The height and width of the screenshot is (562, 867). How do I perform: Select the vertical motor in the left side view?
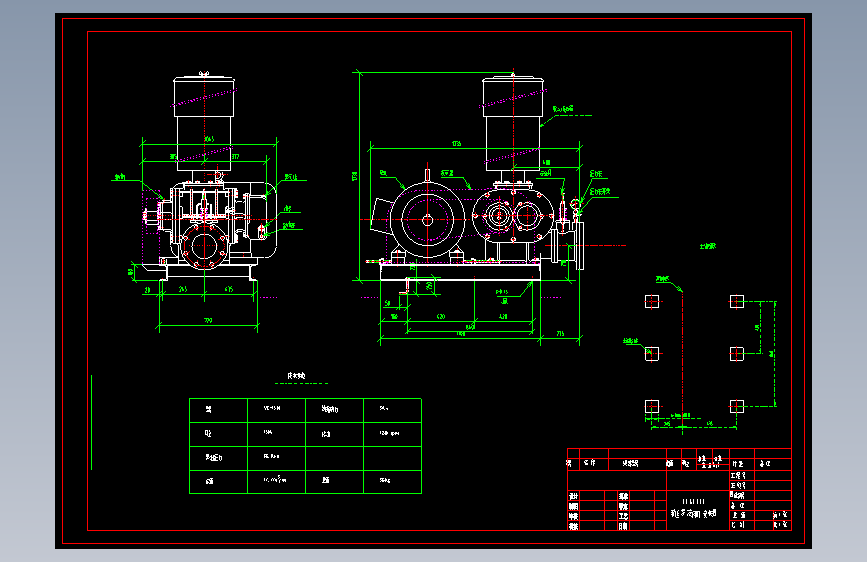pos(204,123)
